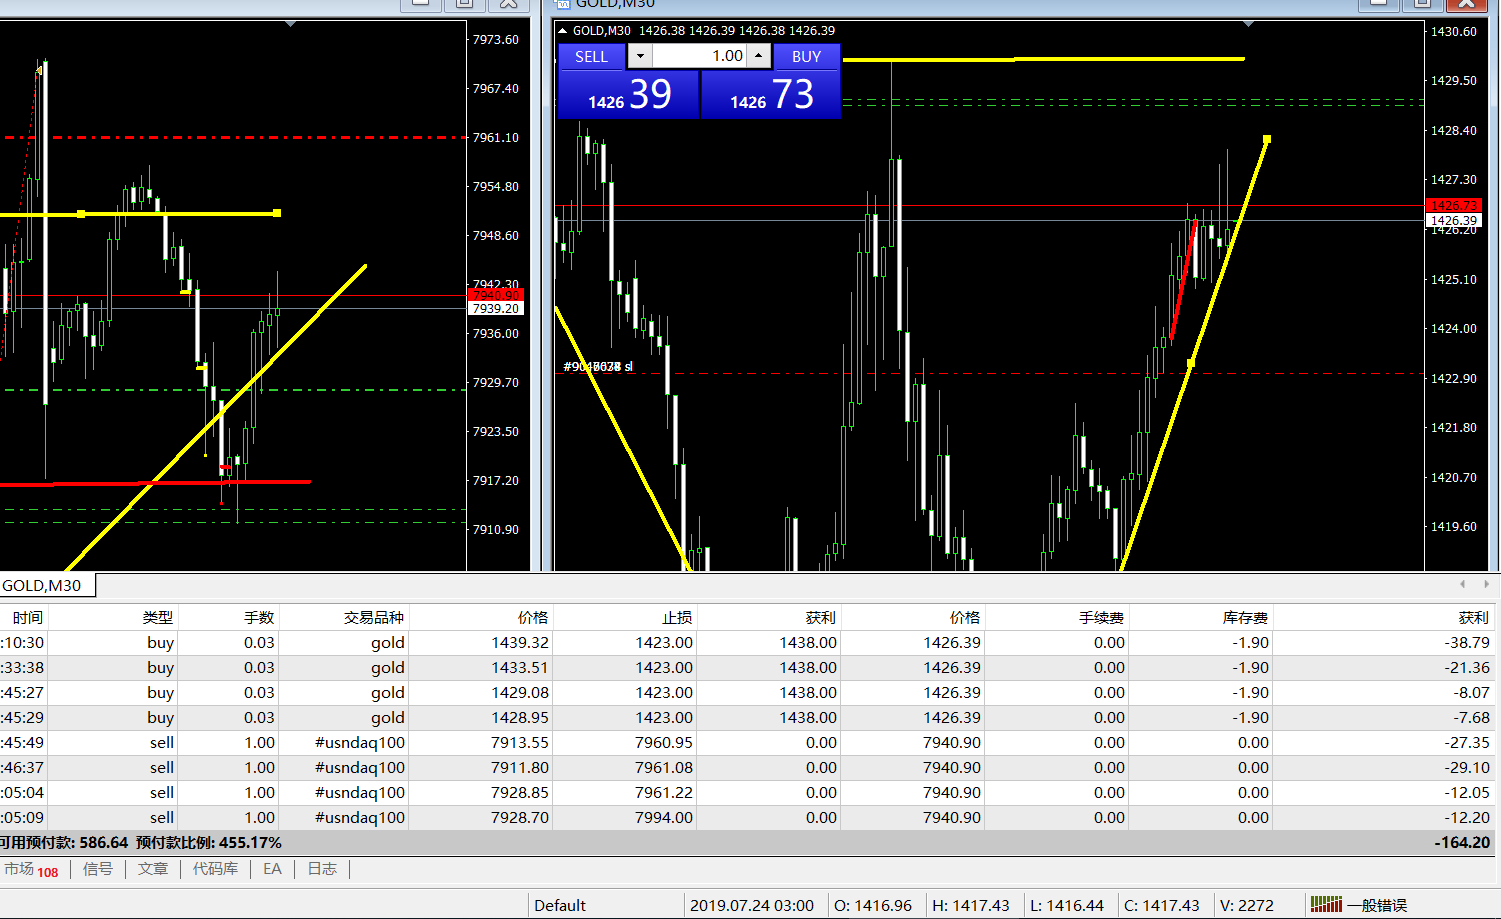The height and width of the screenshot is (919, 1501).
Task: Sort orders by the 交易品种 column header
Action: tap(374, 618)
